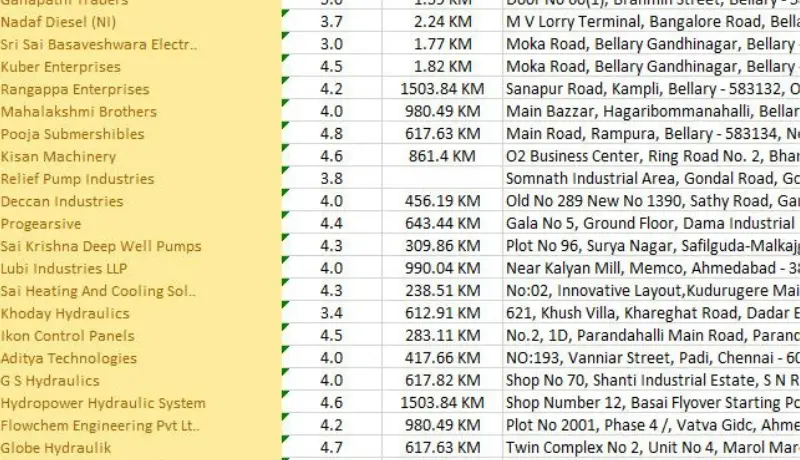Select the O2 Business Center address cell
This screenshot has height=460, width=800.
(x=652, y=157)
